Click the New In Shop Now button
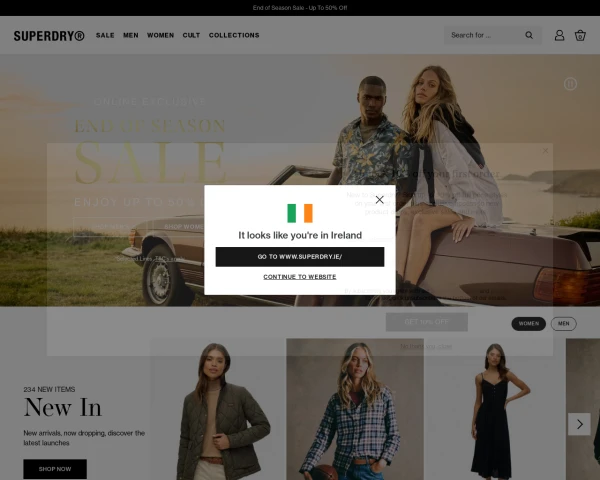 point(55,469)
